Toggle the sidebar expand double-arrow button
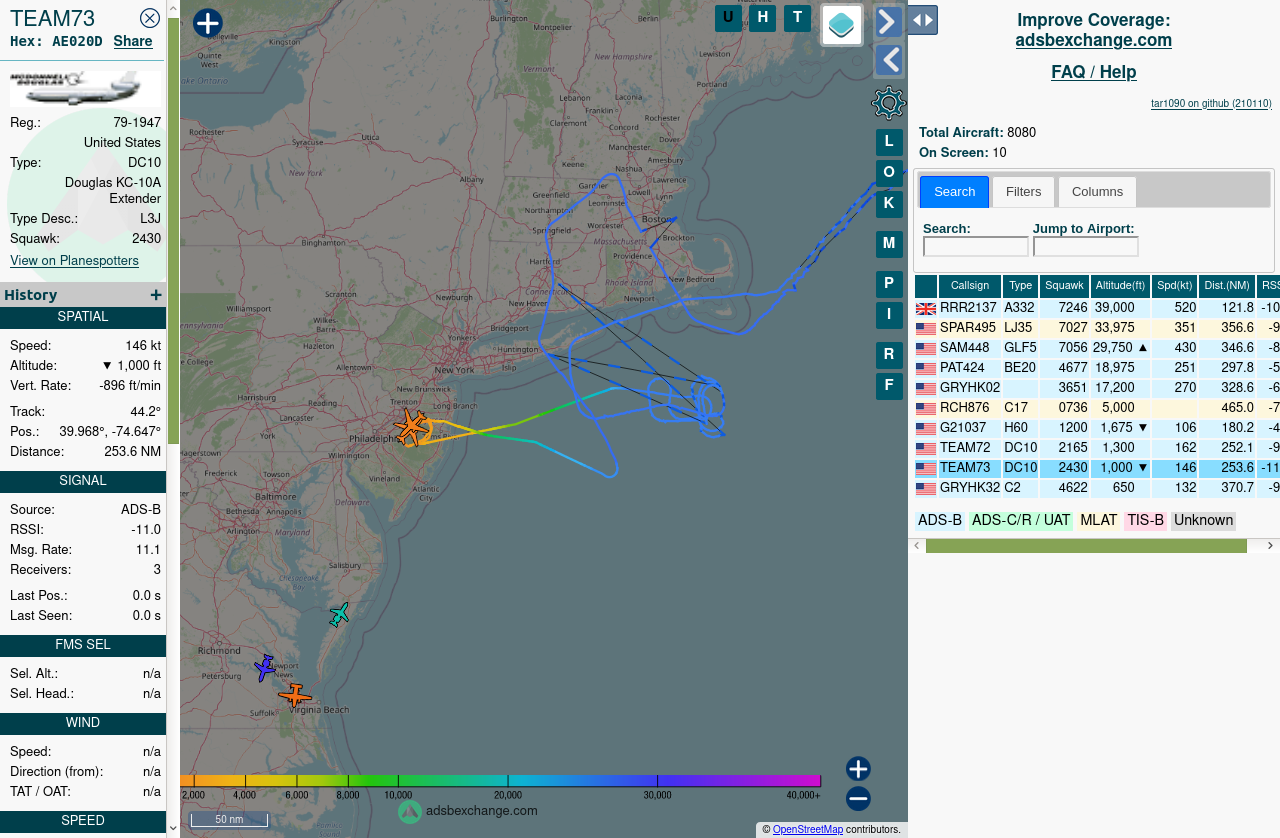This screenshot has height=838, width=1280. 923,20
